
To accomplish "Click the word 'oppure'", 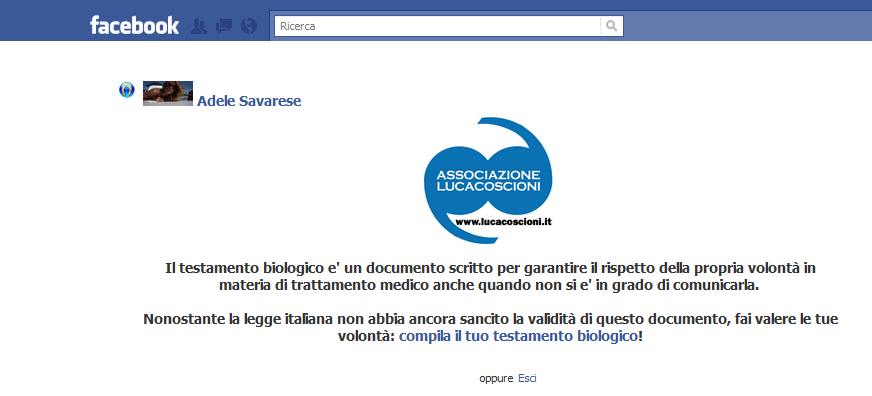I will click(x=496, y=379).
